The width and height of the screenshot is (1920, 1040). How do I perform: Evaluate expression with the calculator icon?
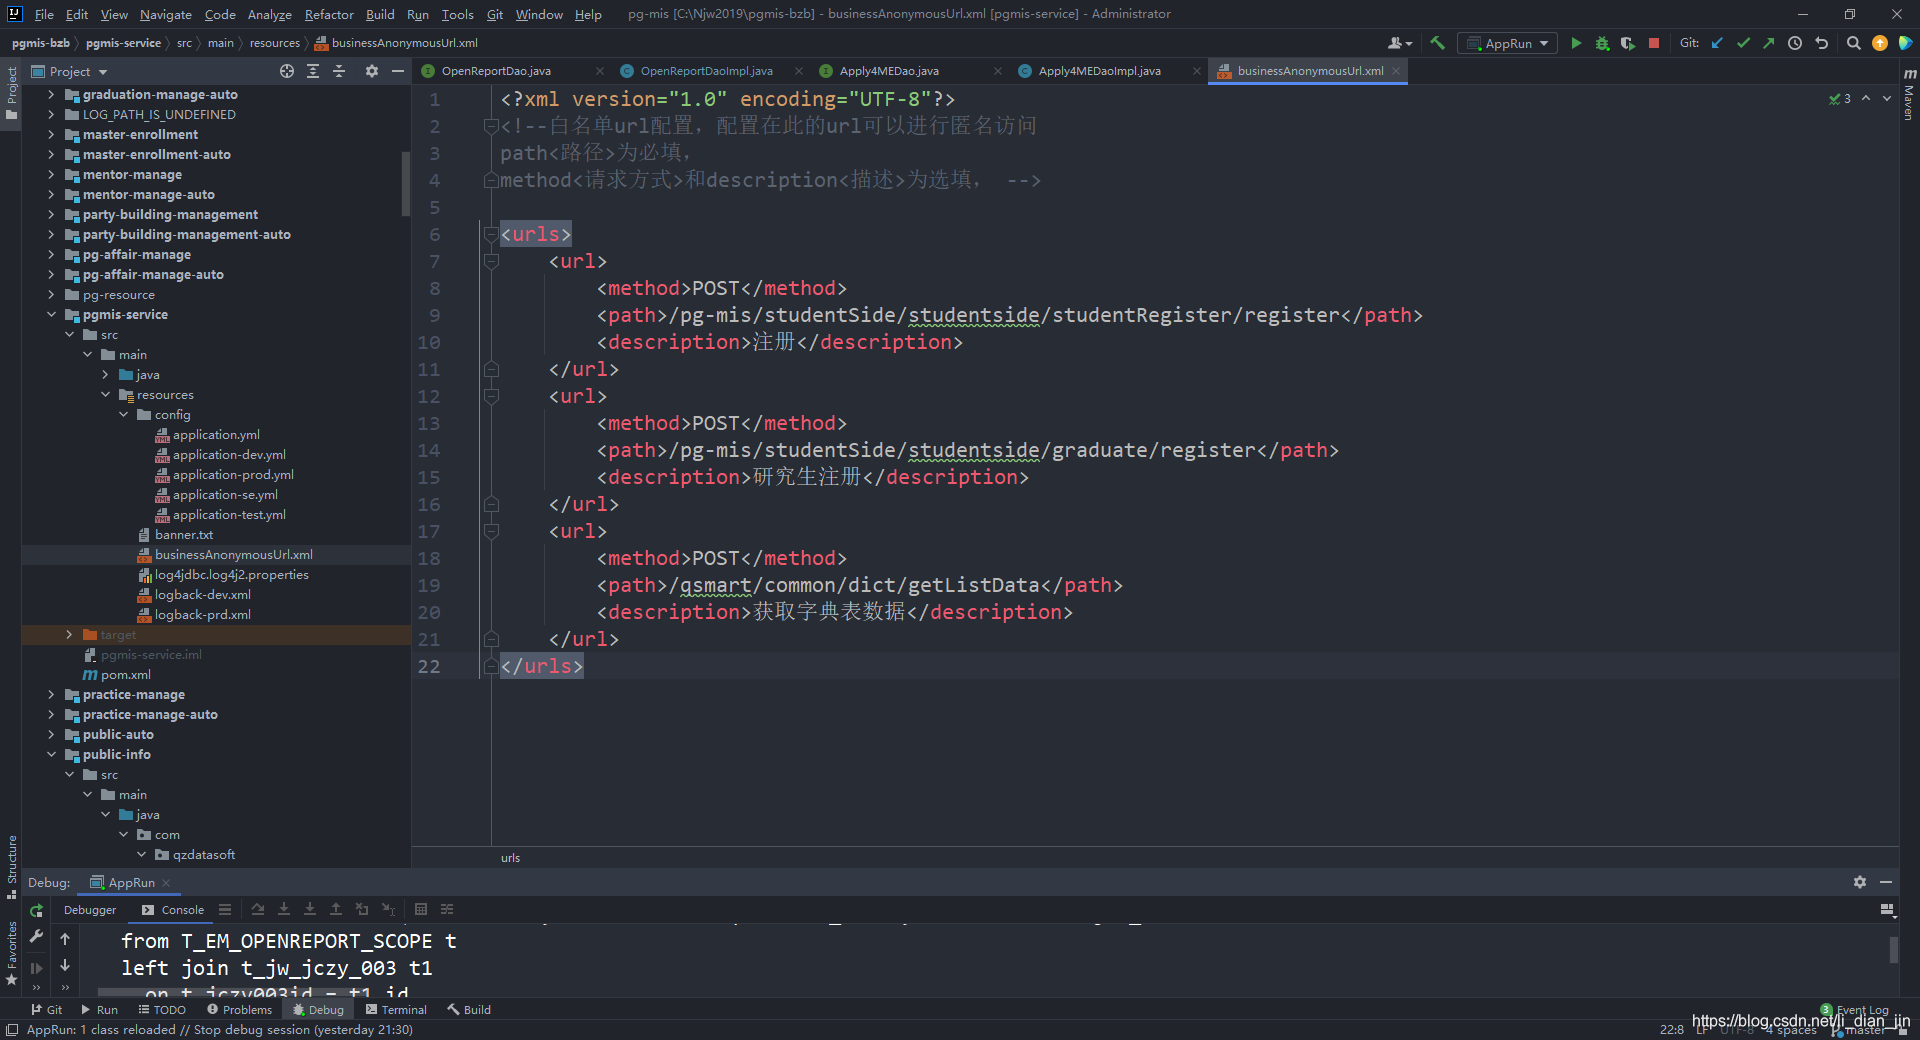pyautogui.click(x=421, y=909)
